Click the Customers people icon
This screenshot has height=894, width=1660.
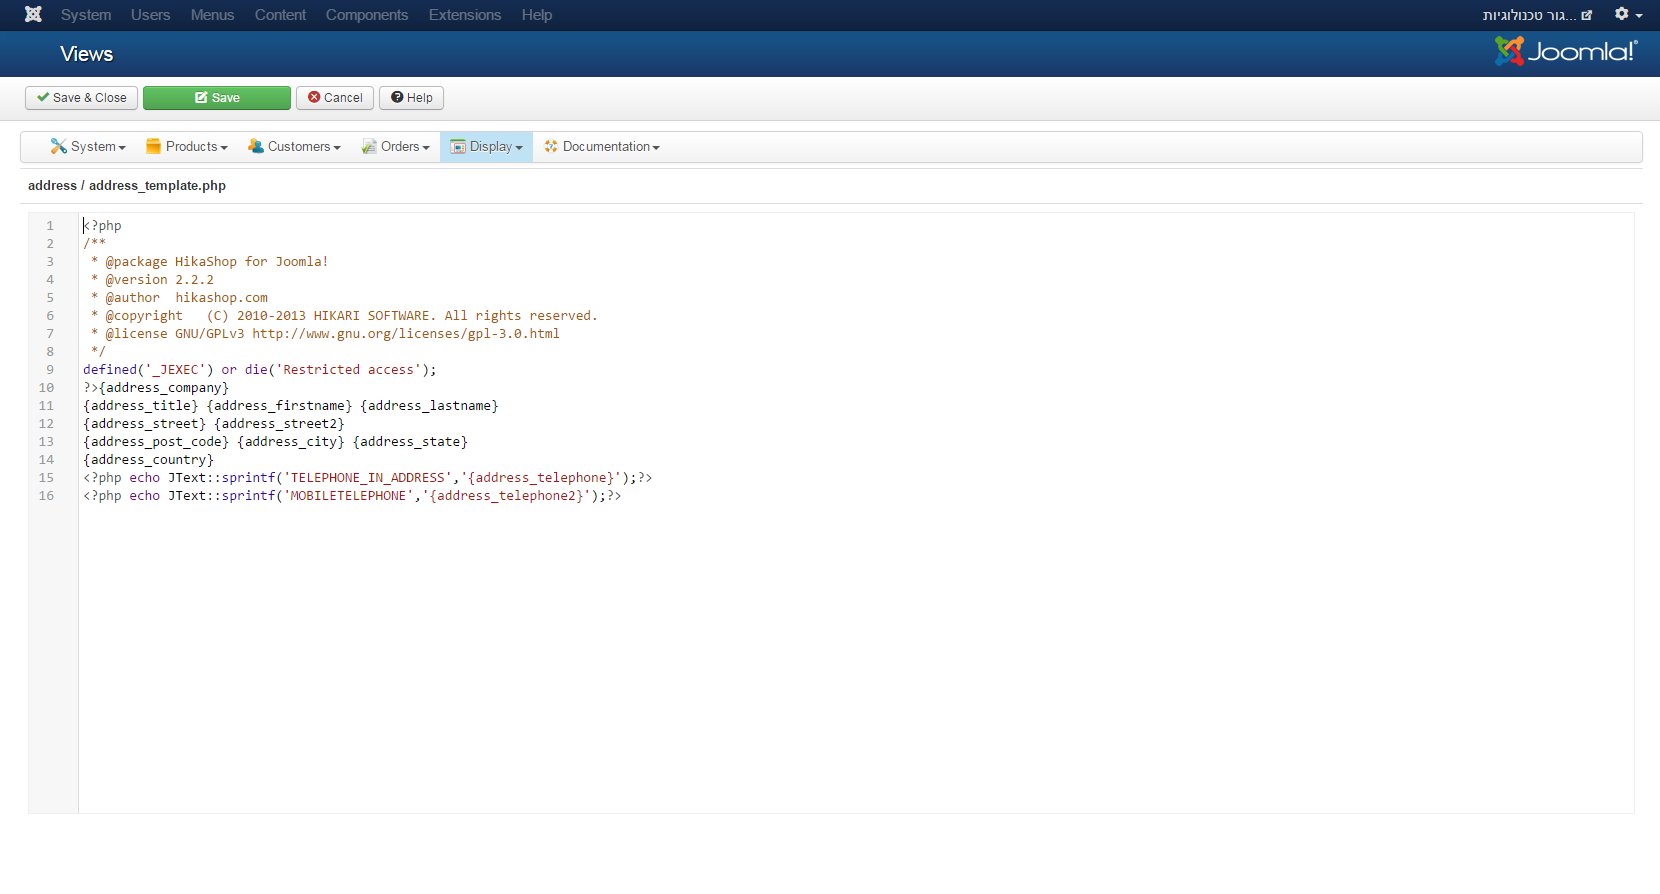click(x=256, y=146)
